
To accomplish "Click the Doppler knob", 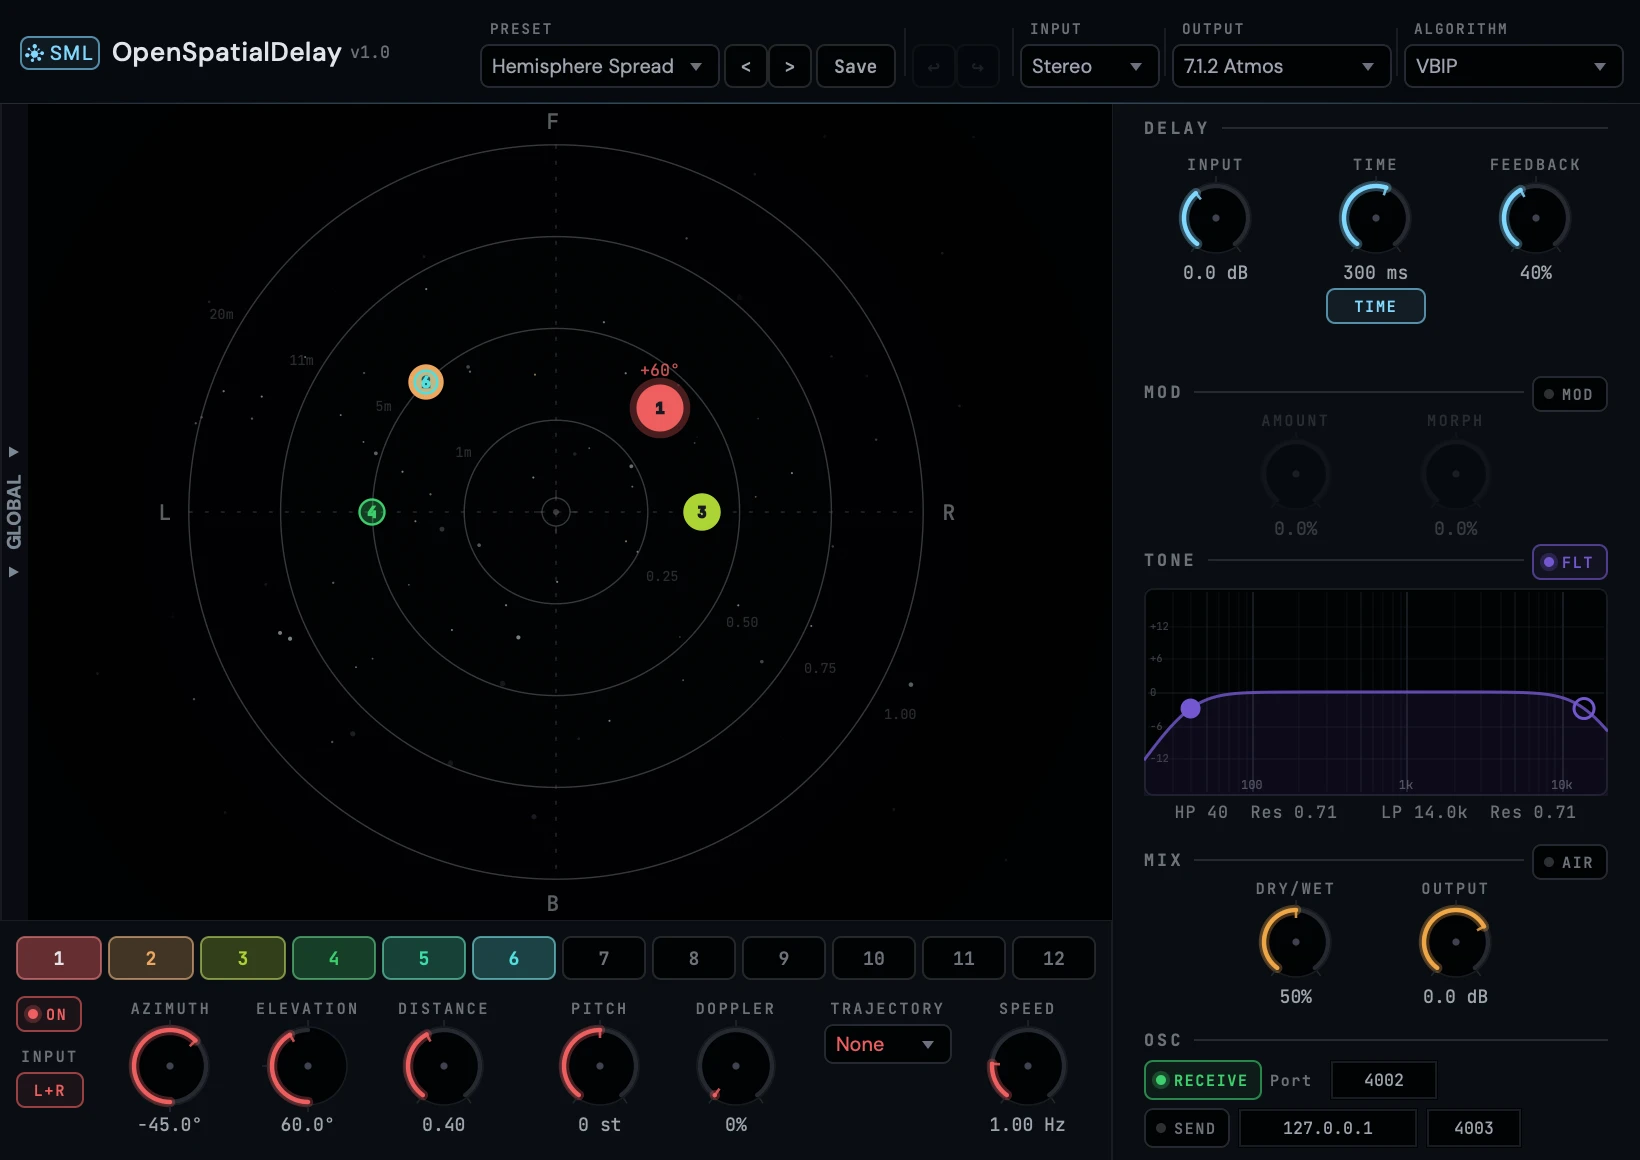I will (736, 1066).
